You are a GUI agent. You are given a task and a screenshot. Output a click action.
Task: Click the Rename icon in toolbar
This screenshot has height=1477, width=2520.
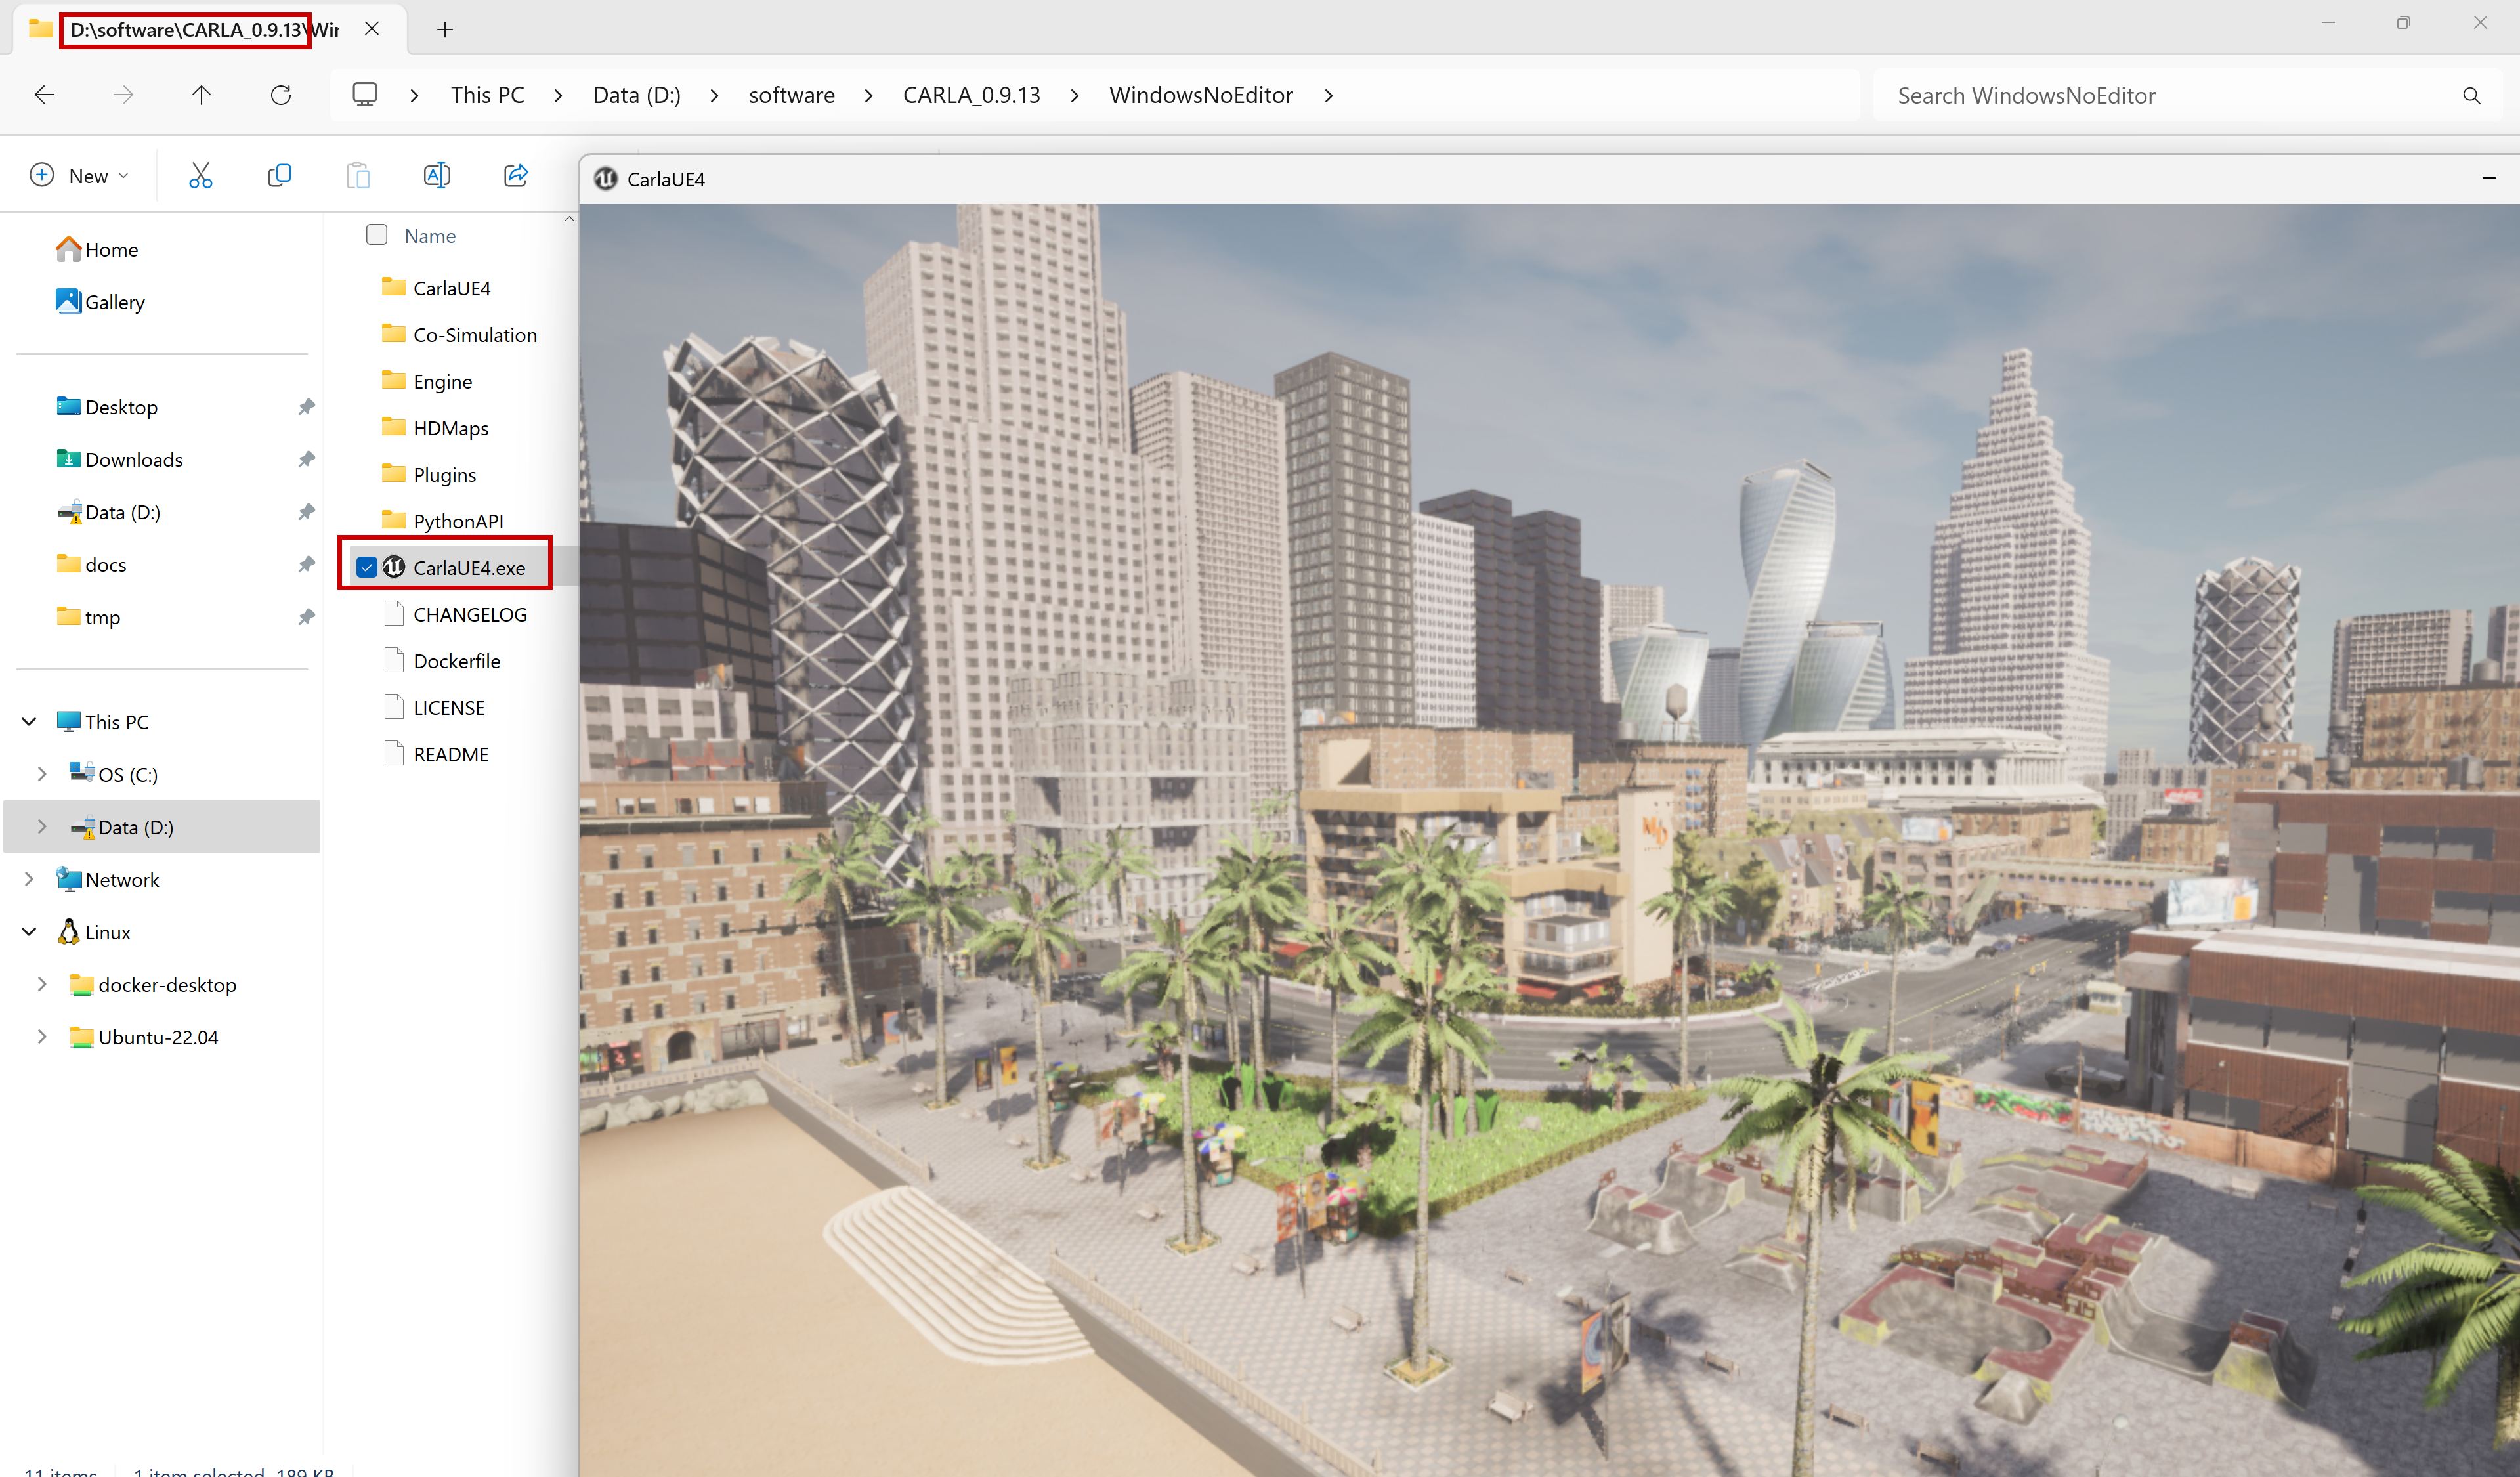tap(437, 176)
